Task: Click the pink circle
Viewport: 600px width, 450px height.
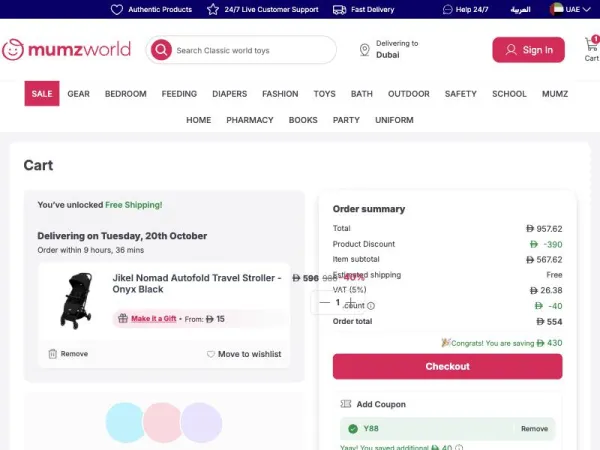Action: coord(162,422)
